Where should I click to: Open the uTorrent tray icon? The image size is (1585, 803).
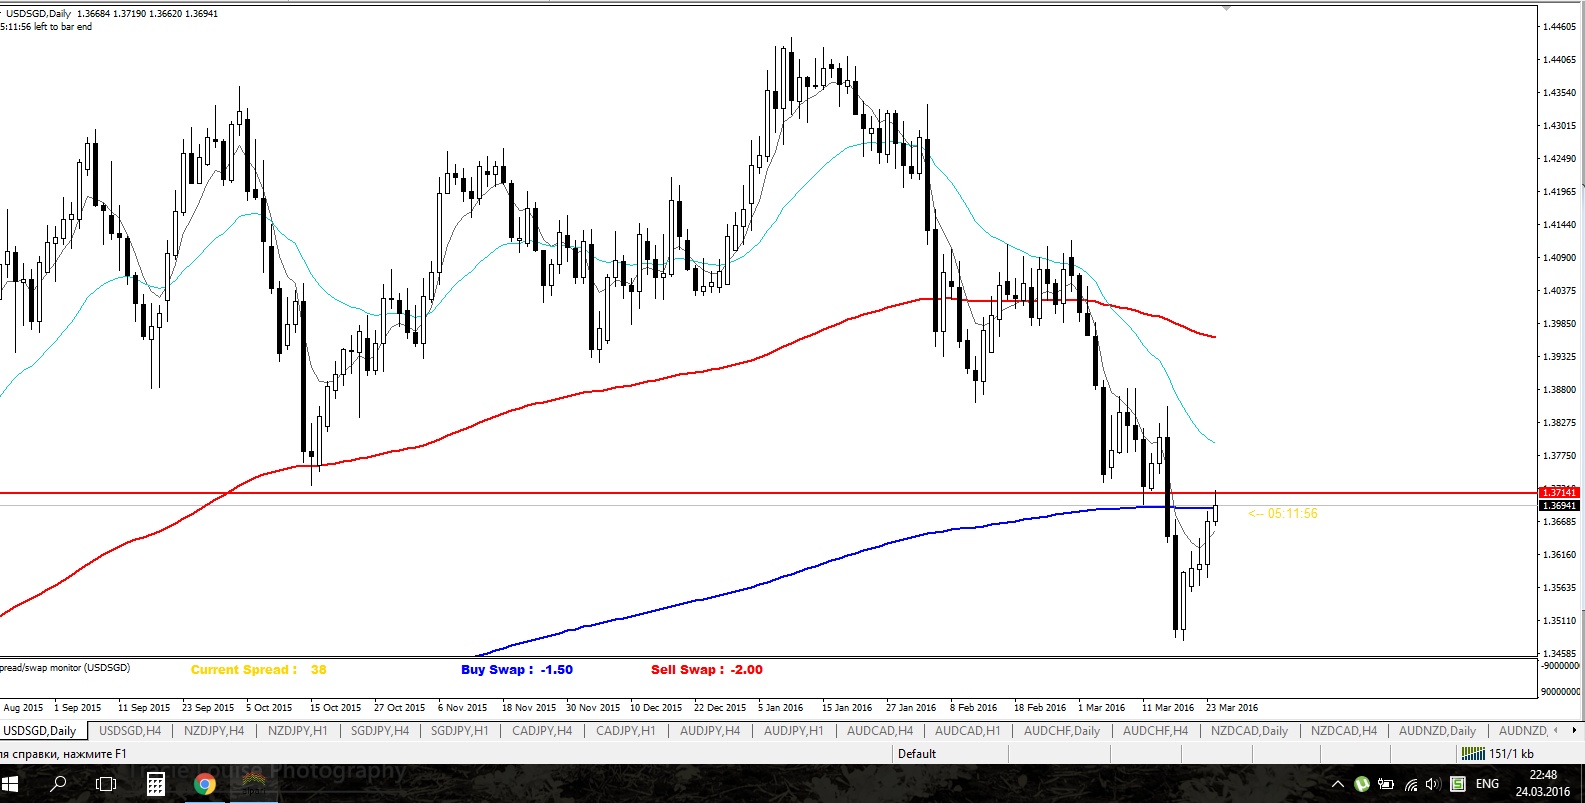1361,784
